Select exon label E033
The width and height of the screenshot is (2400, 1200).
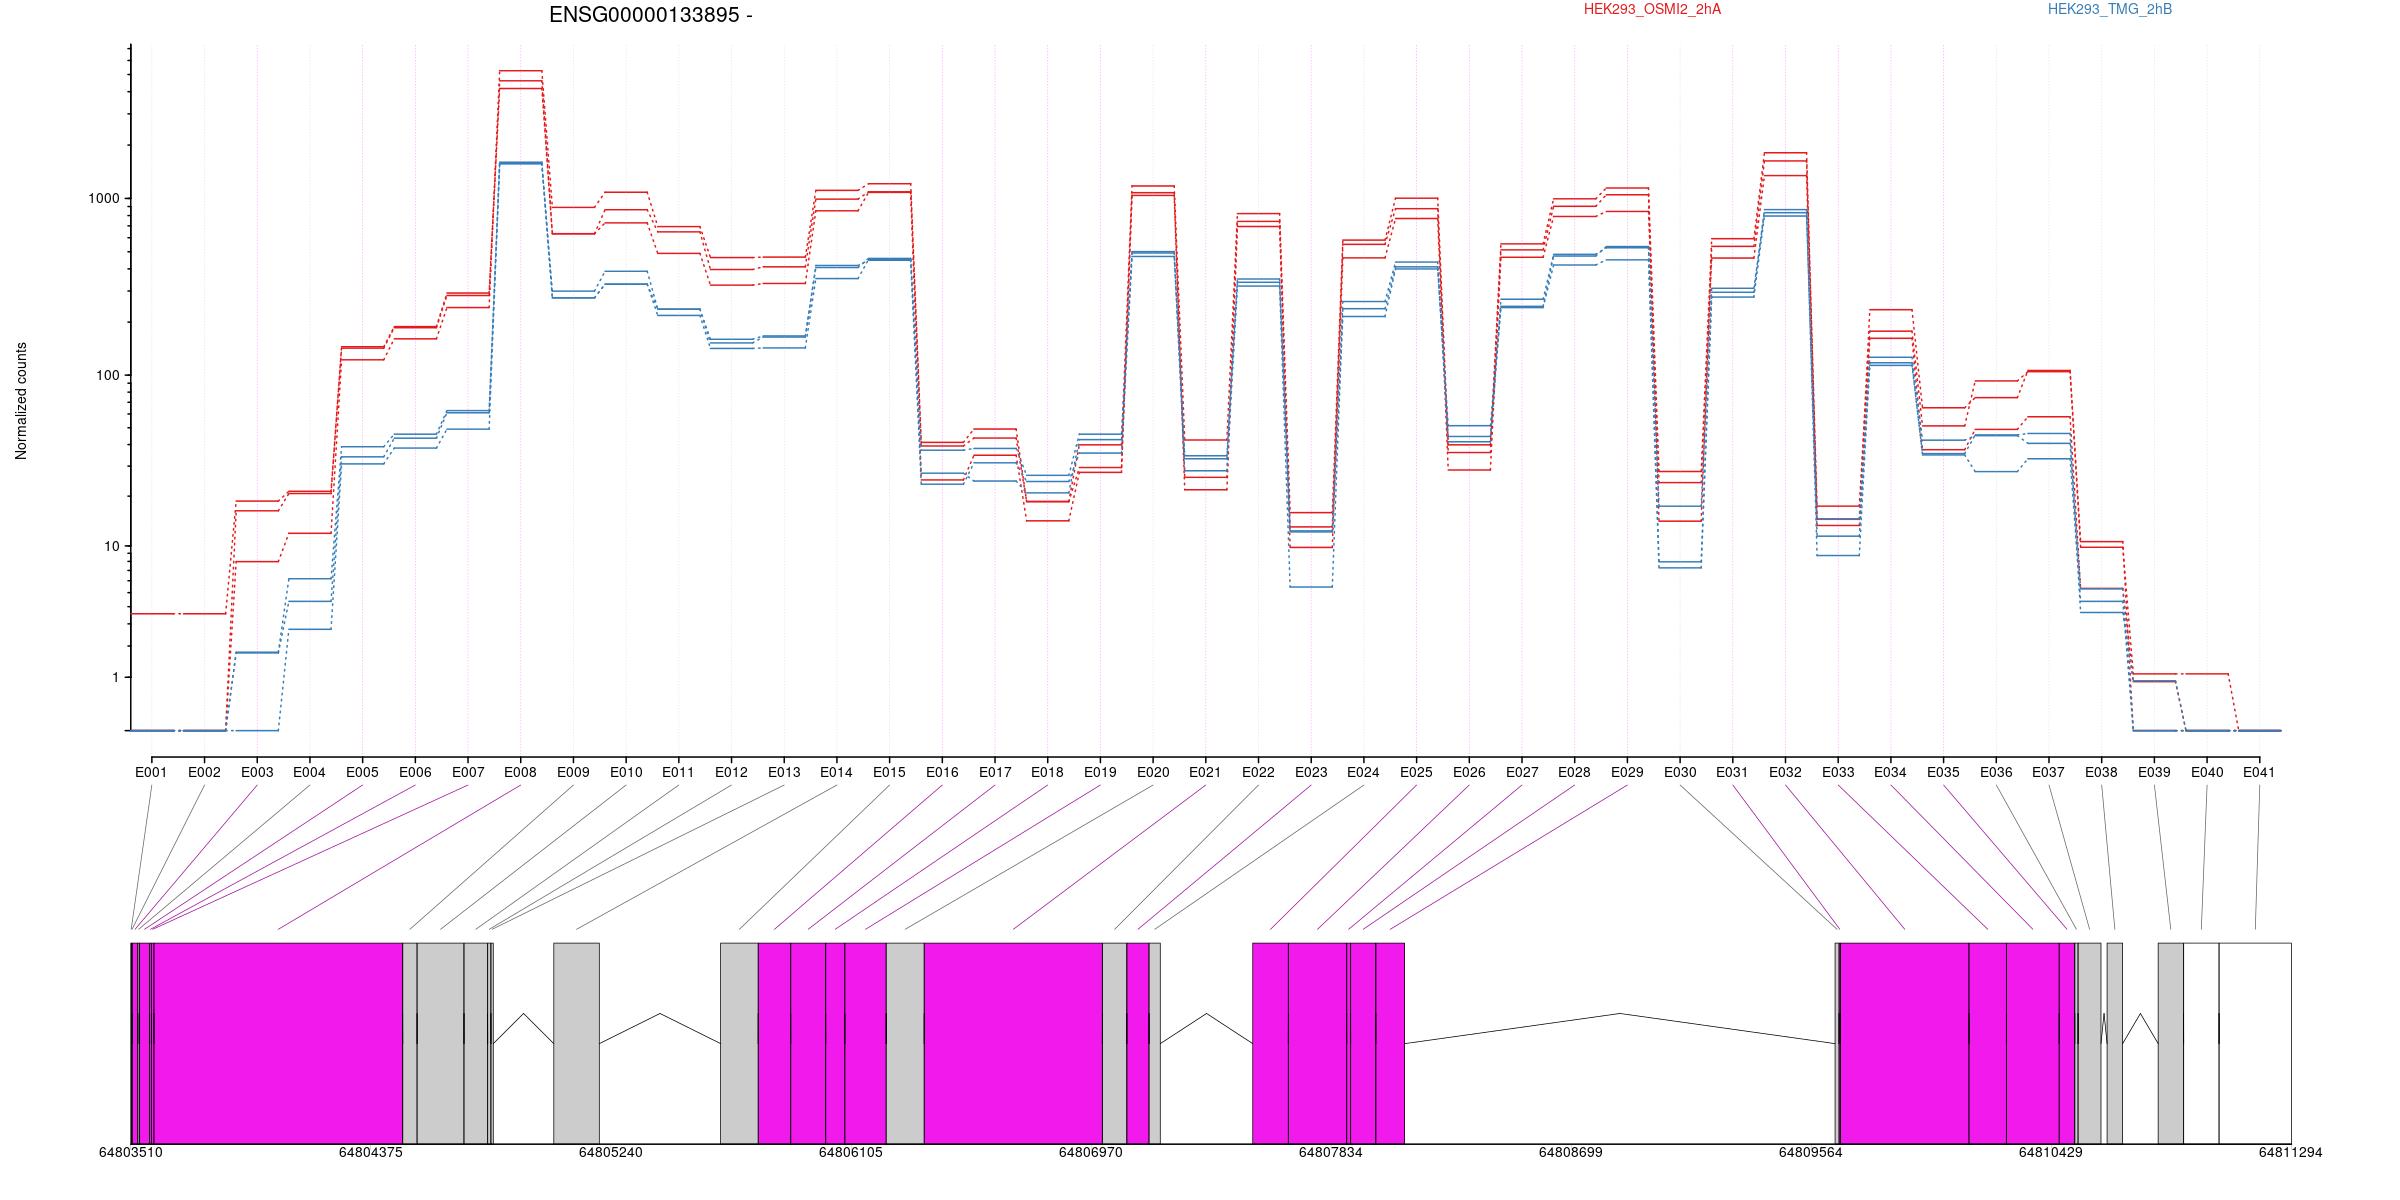tap(1838, 772)
